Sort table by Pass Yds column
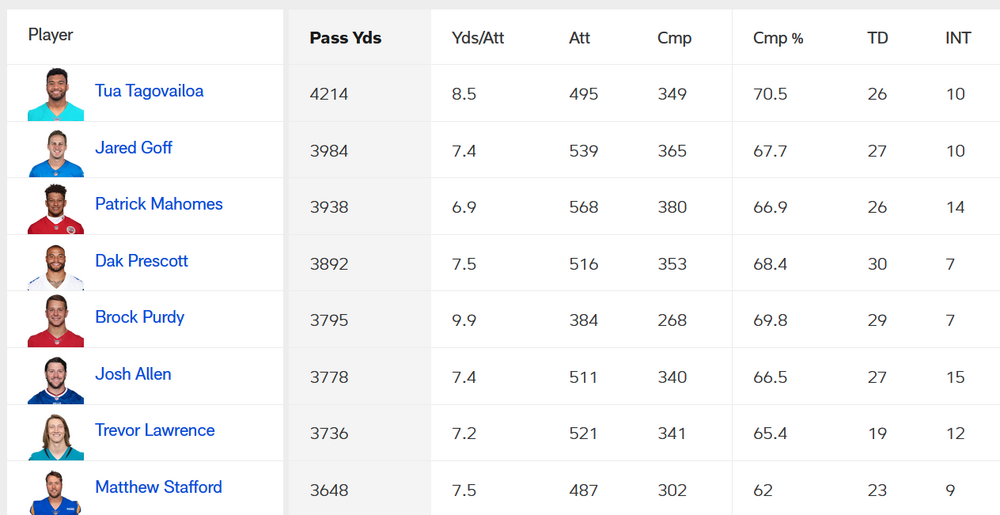1000x515 pixels. click(346, 38)
